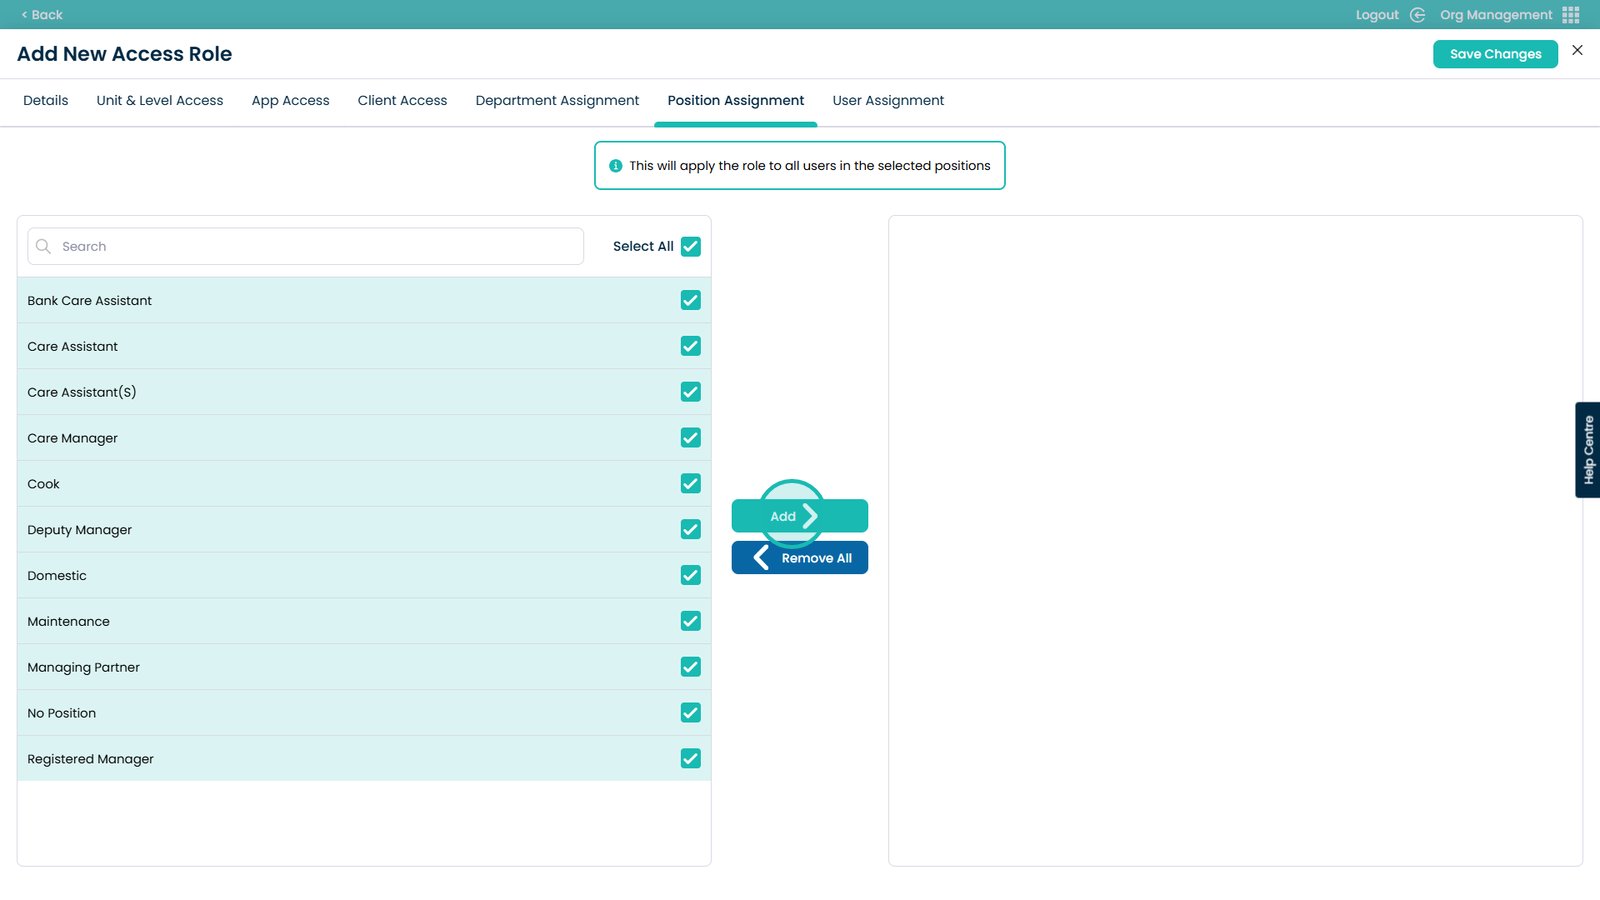Image resolution: width=1600 pixels, height=900 pixels.
Task: Click the logout arrow icon
Action: coord(1417,15)
